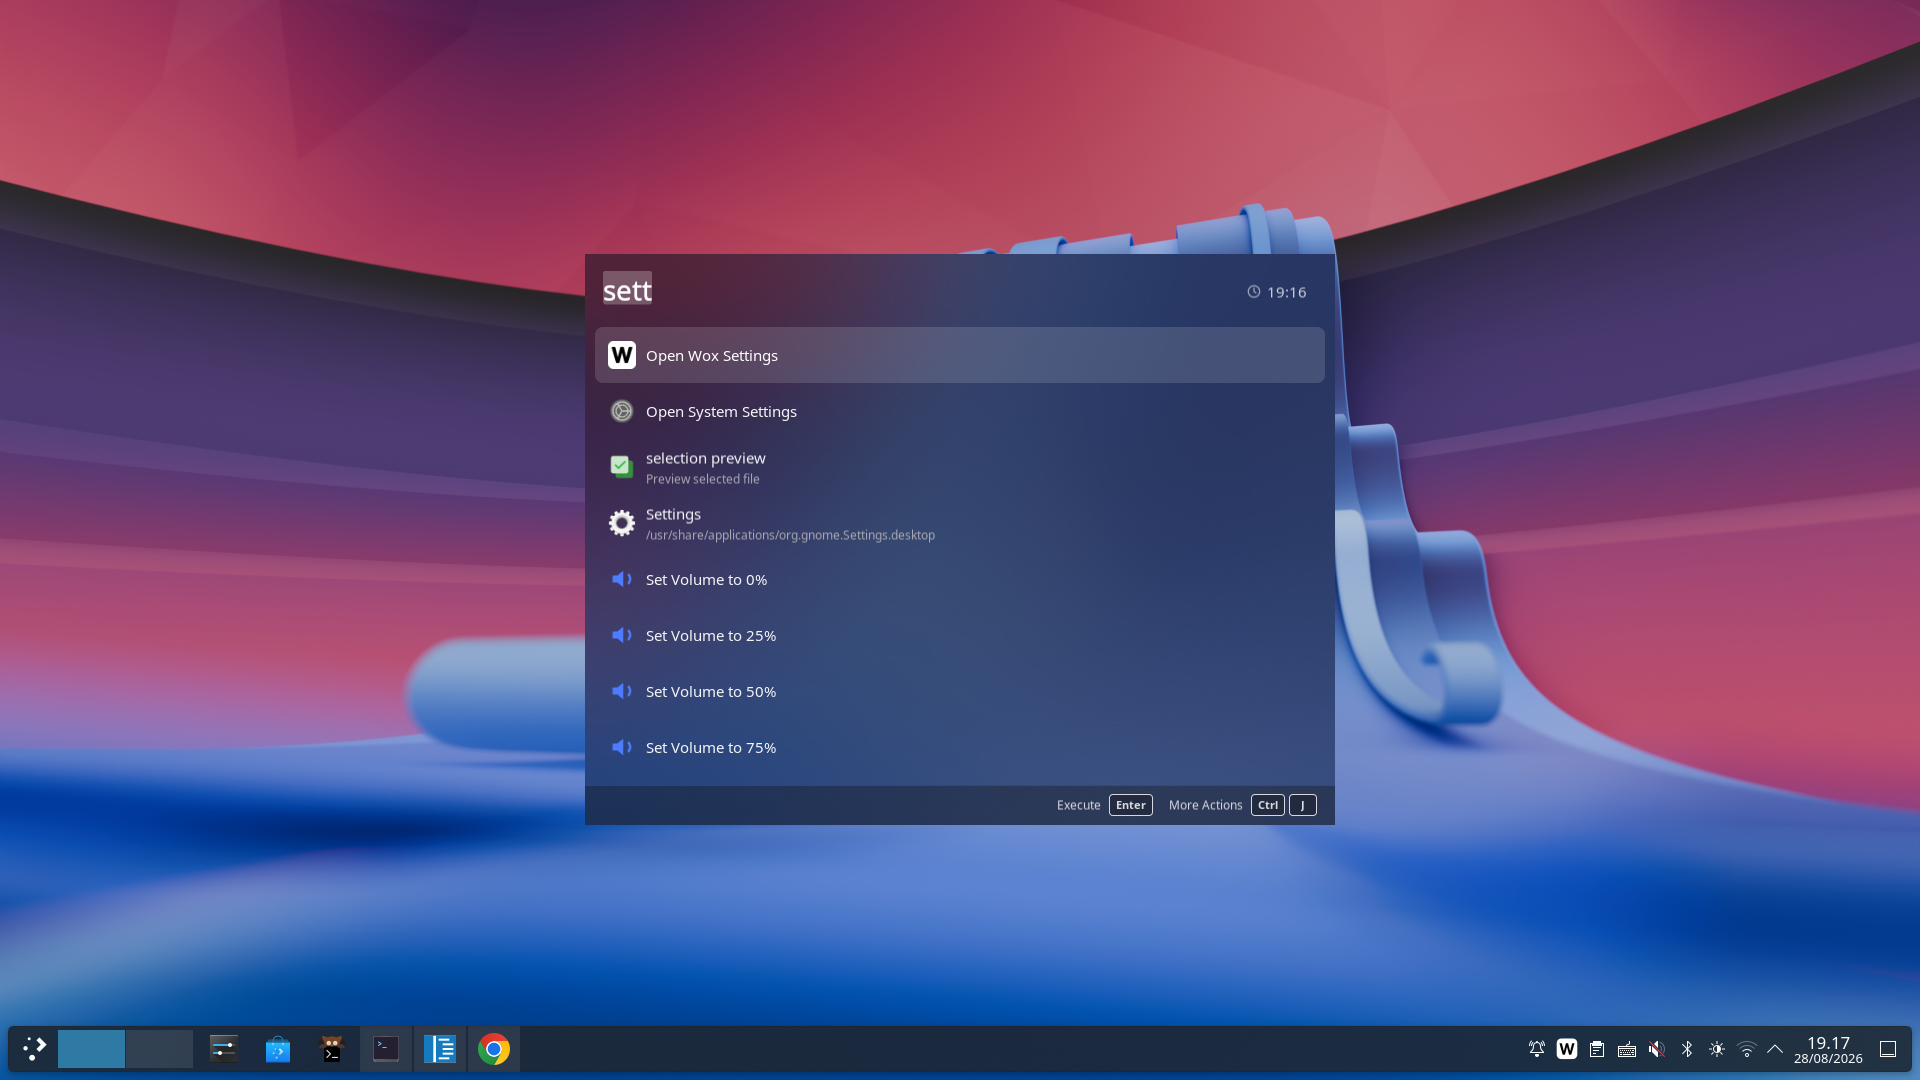The height and width of the screenshot is (1080, 1920).
Task: Click the Execute label in footer
Action: pos(1078,805)
